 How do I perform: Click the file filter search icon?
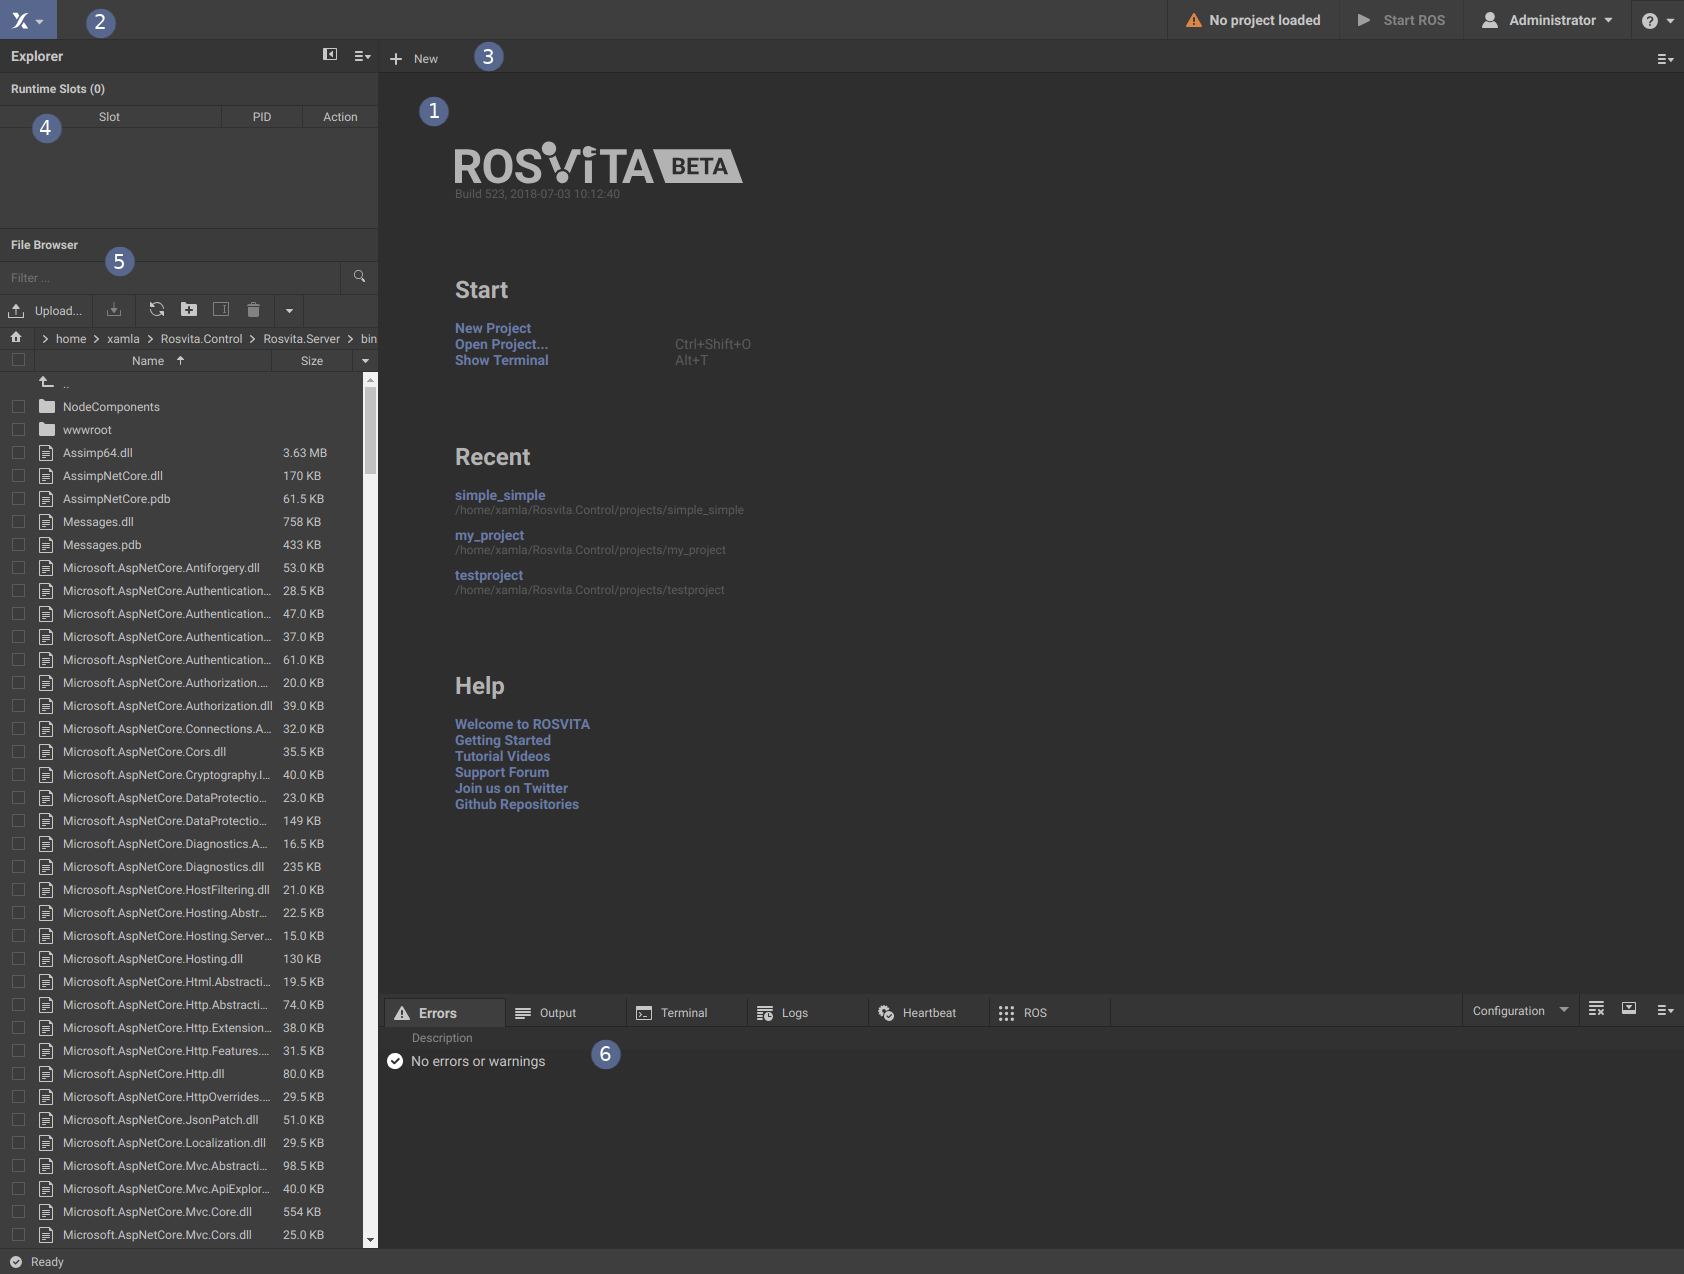[359, 277]
